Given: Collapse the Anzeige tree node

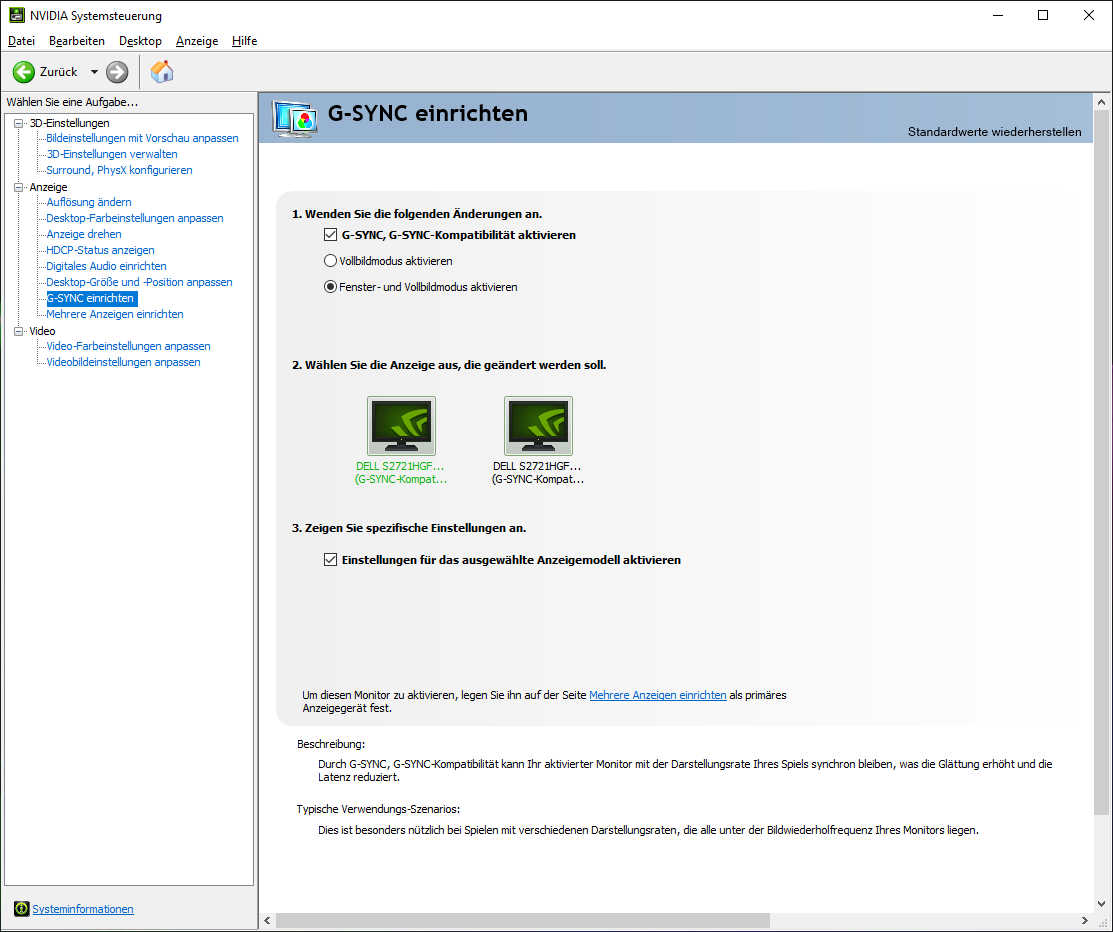Looking at the screenshot, I should pos(19,187).
